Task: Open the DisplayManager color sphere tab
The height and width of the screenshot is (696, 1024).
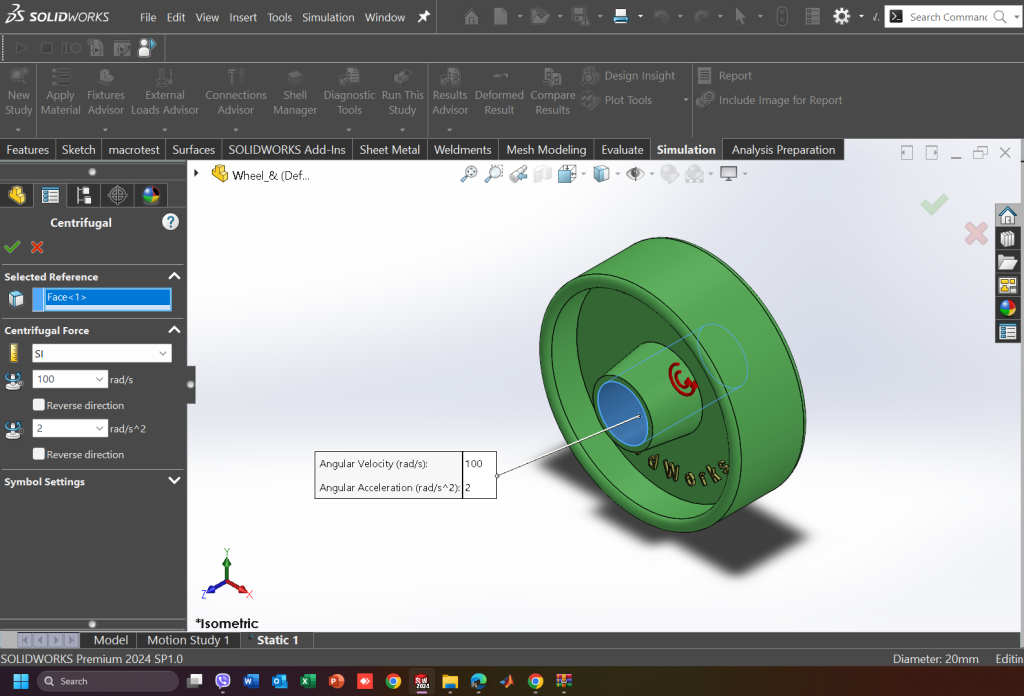Action: coord(151,195)
